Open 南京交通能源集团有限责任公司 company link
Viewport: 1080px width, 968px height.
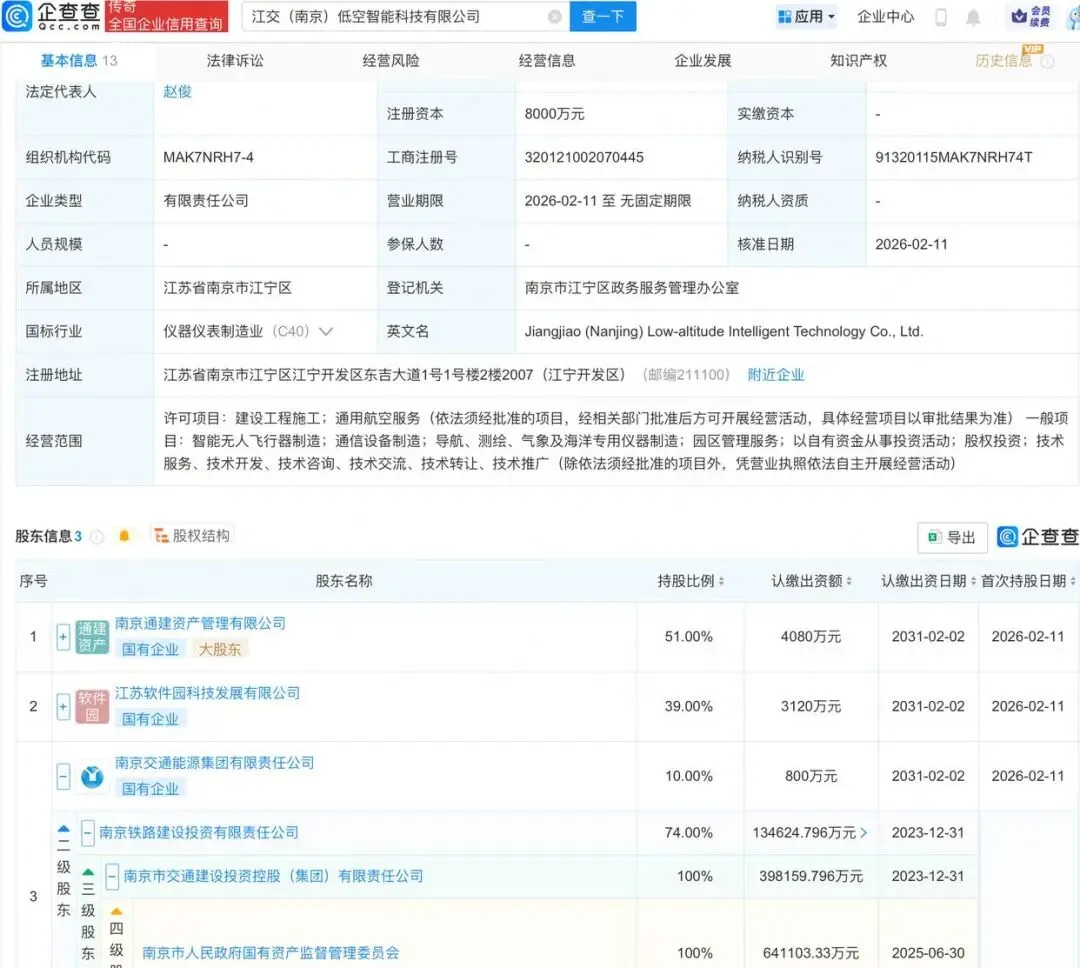[x=214, y=763]
